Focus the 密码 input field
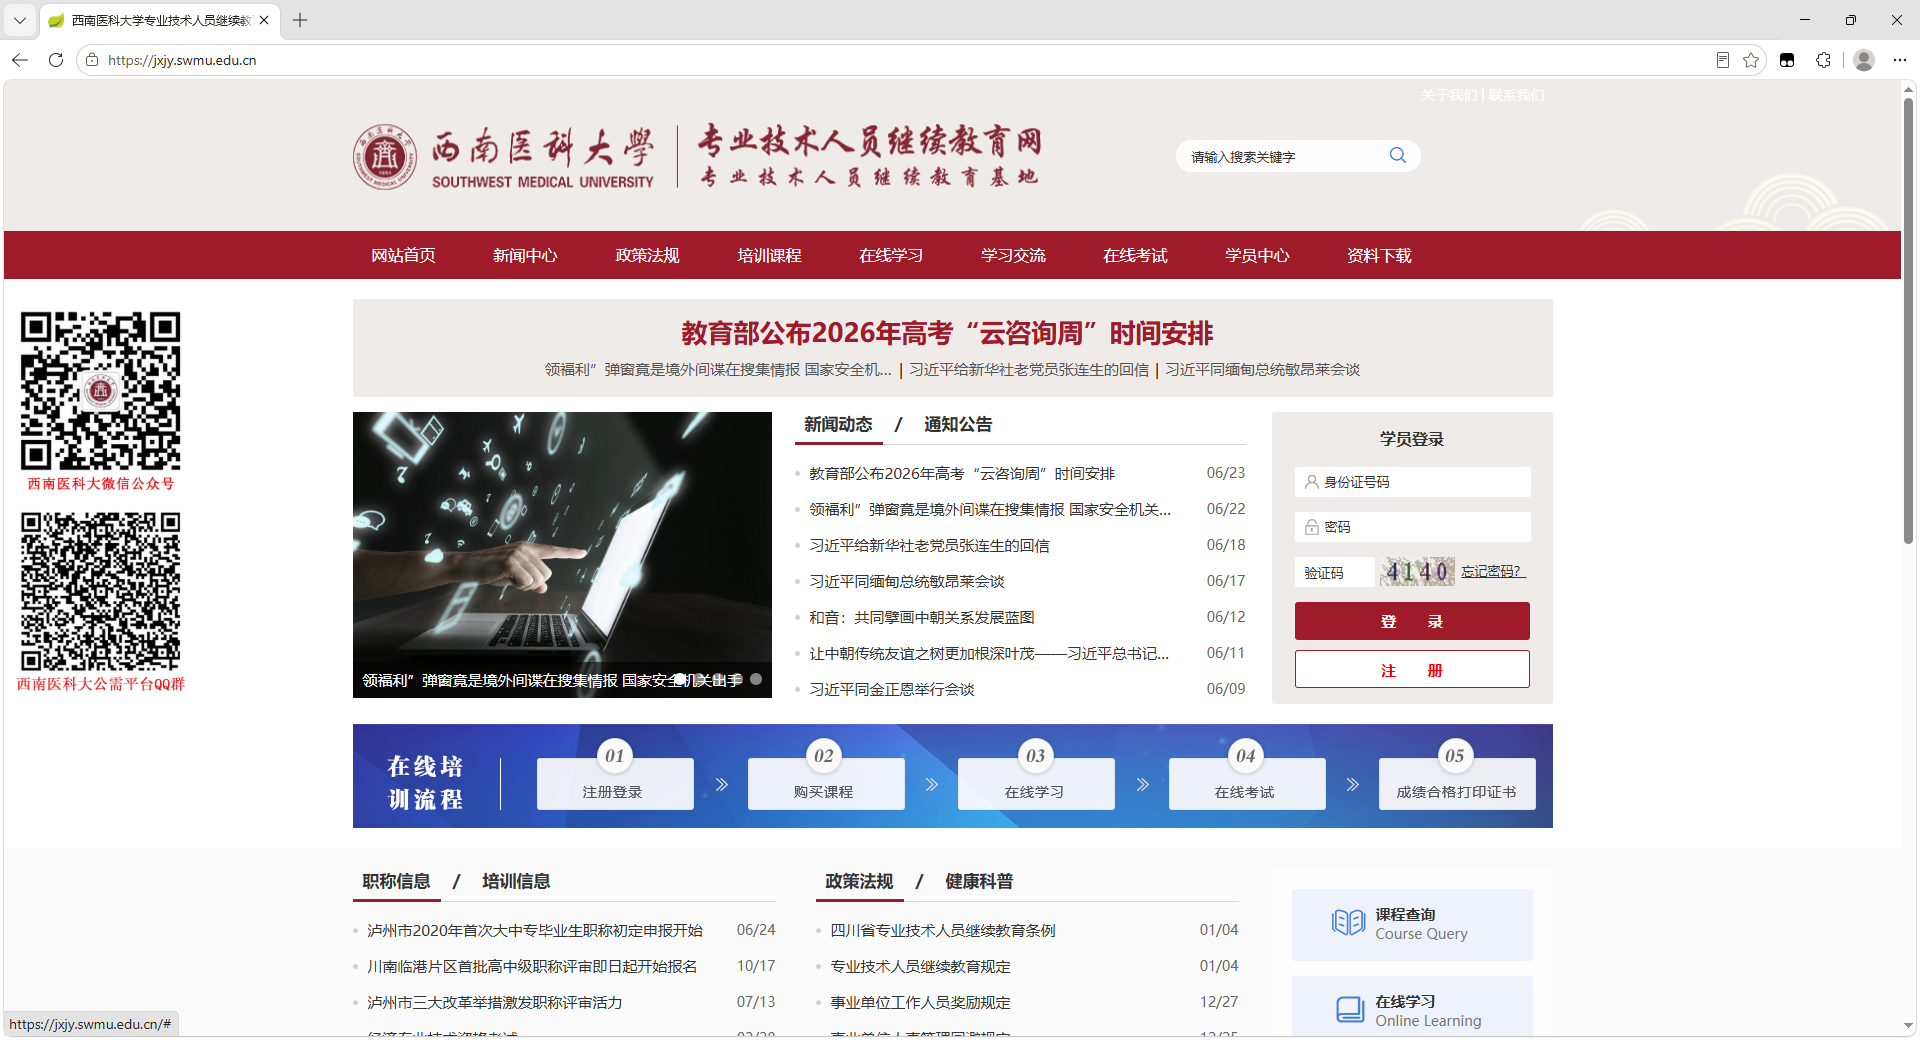Image resolution: width=1920 pixels, height=1040 pixels. (1412, 527)
